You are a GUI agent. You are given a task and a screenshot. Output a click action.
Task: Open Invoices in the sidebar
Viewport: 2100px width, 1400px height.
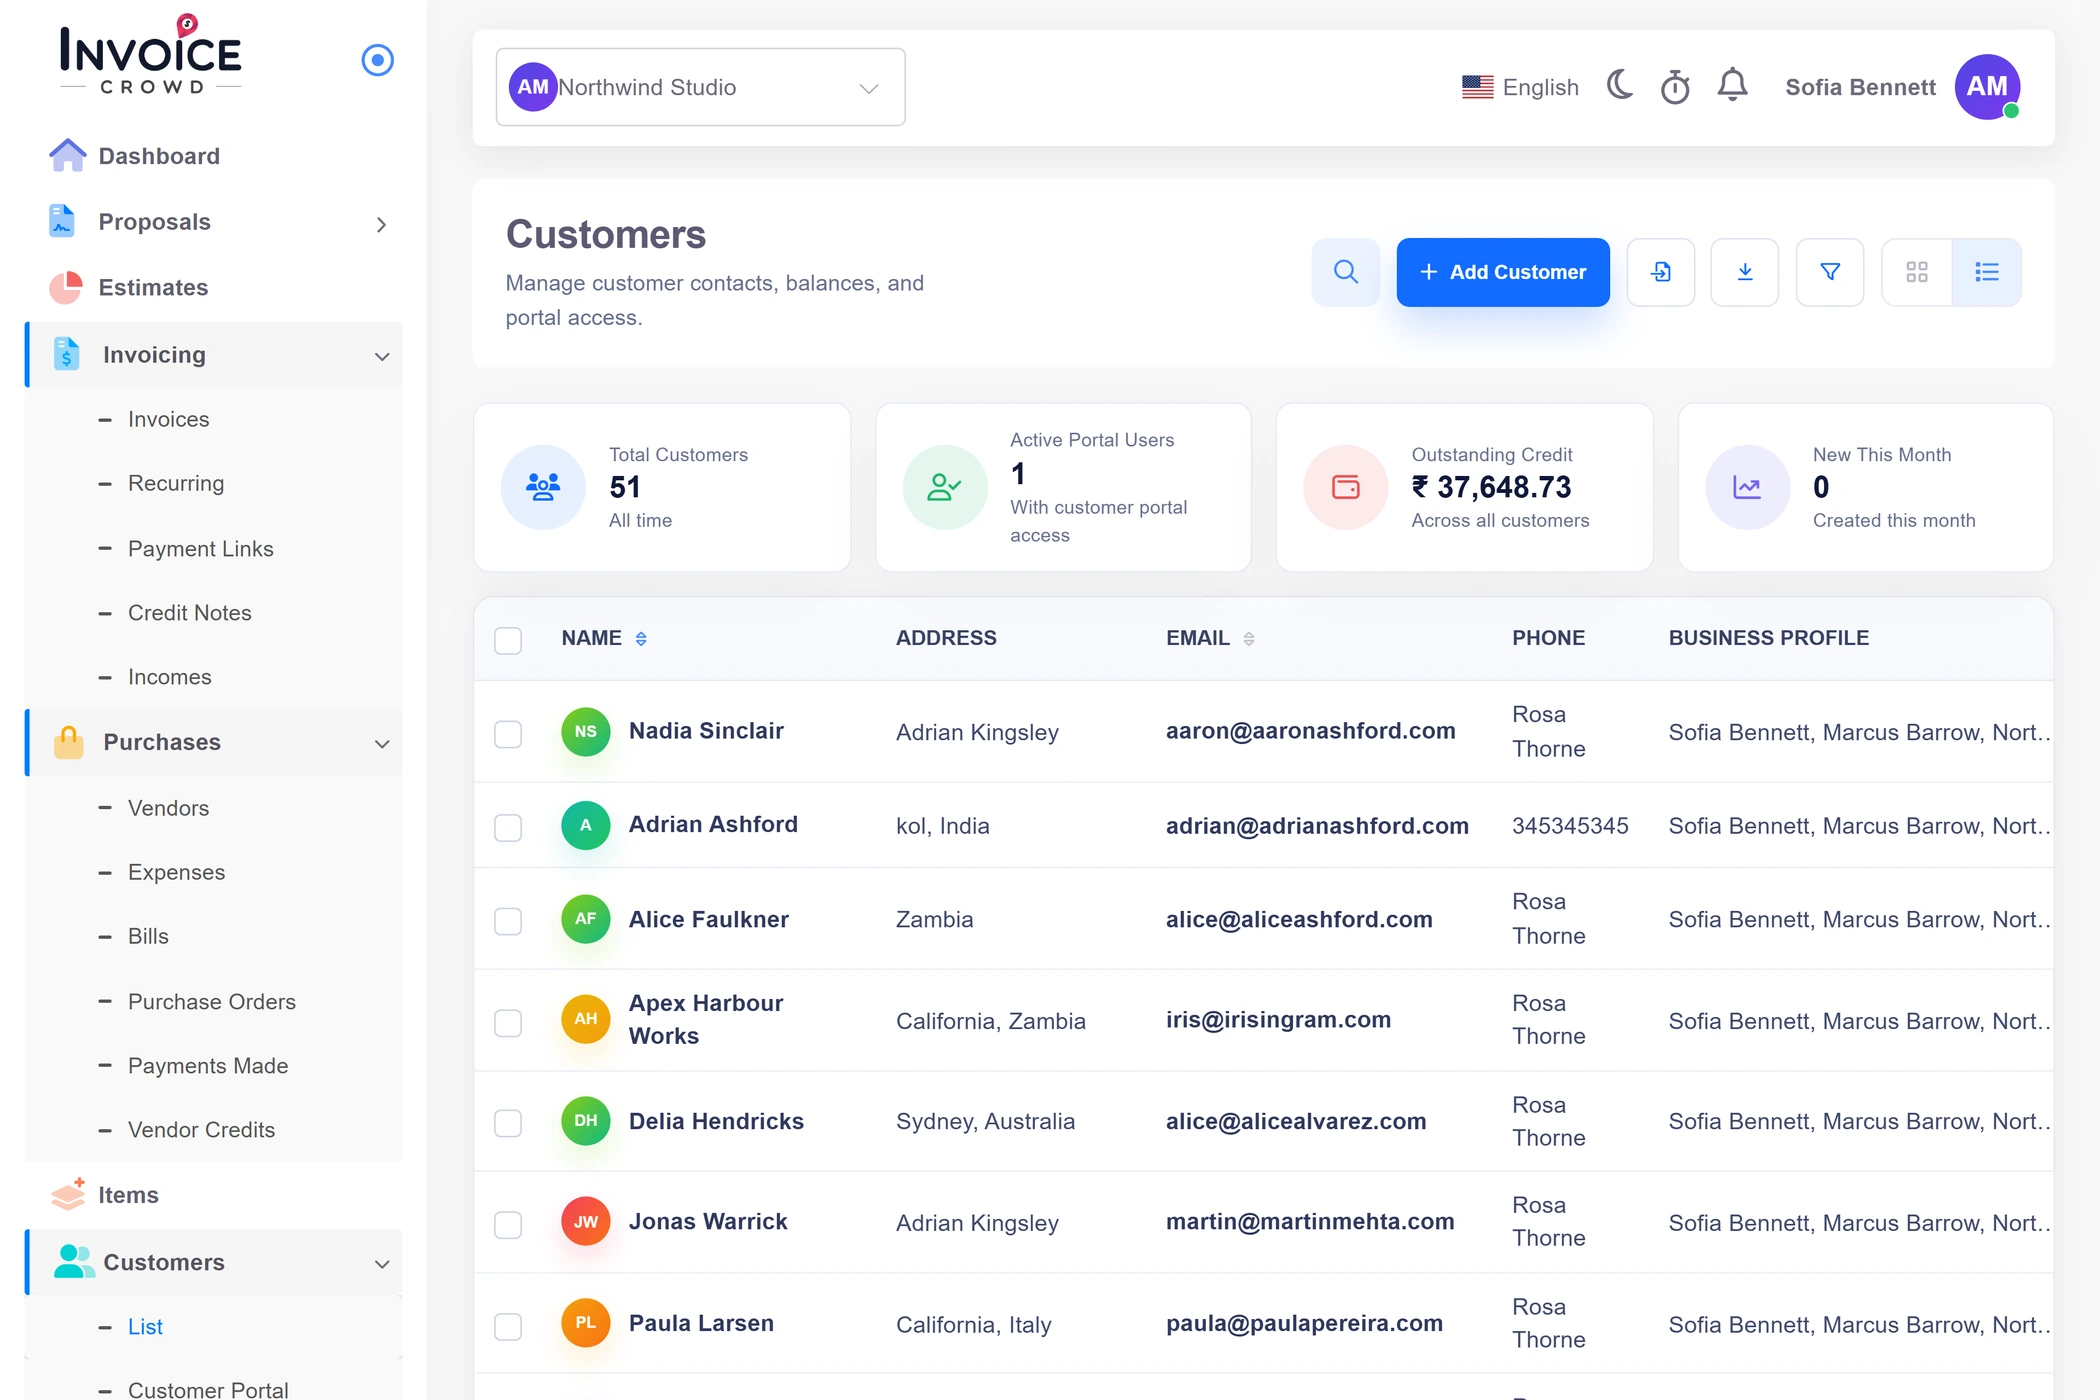point(169,419)
